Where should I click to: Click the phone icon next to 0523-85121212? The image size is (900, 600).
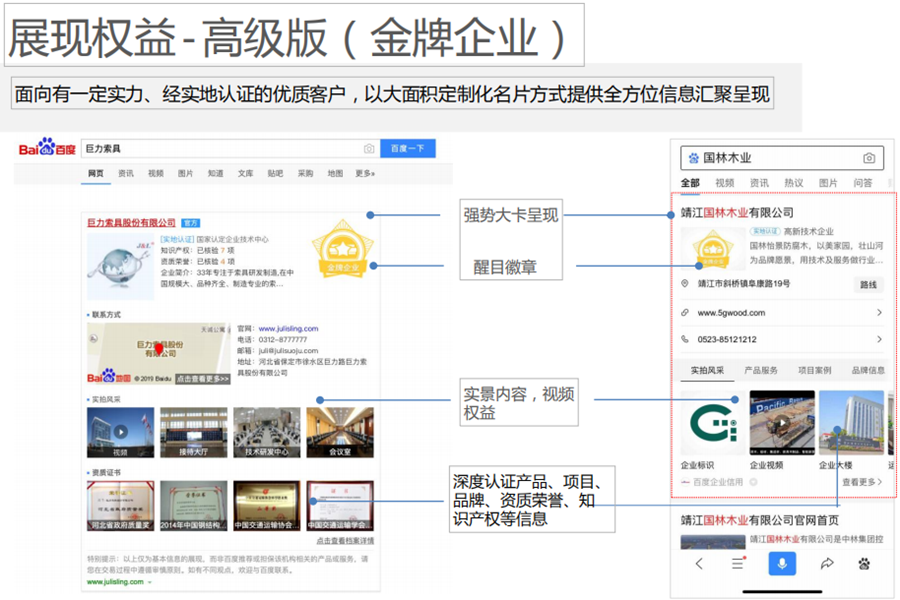(x=685, y=339)
